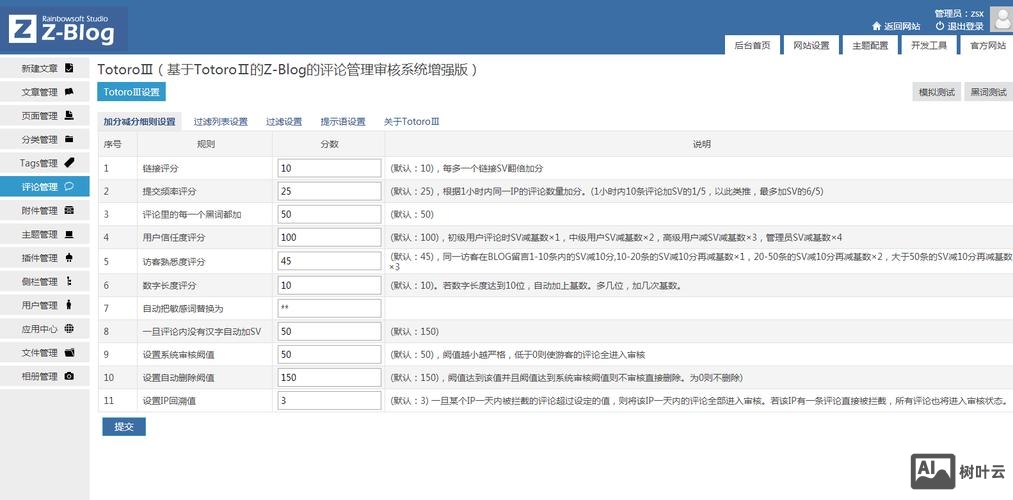The height and width of the screenshot is (500, 1013).
Task: Click the app center globe icon
Action: click(x=69, y=328)
